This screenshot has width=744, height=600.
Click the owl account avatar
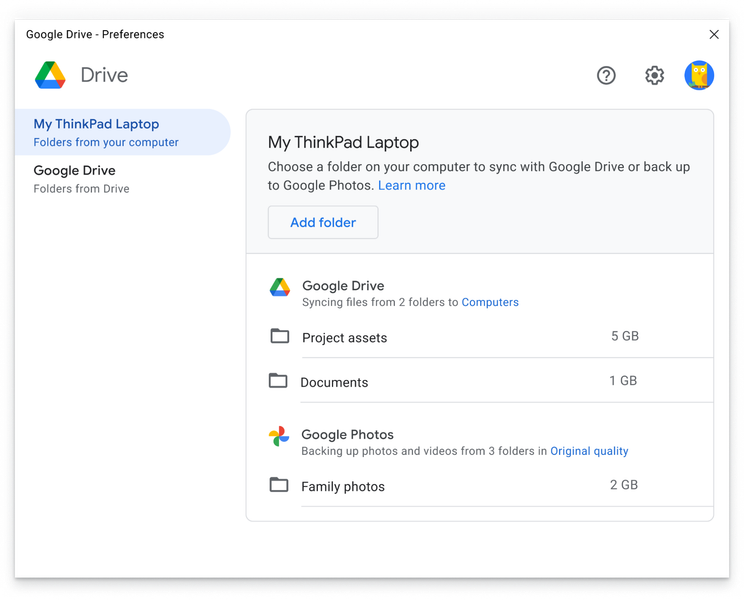click(699, 75)
